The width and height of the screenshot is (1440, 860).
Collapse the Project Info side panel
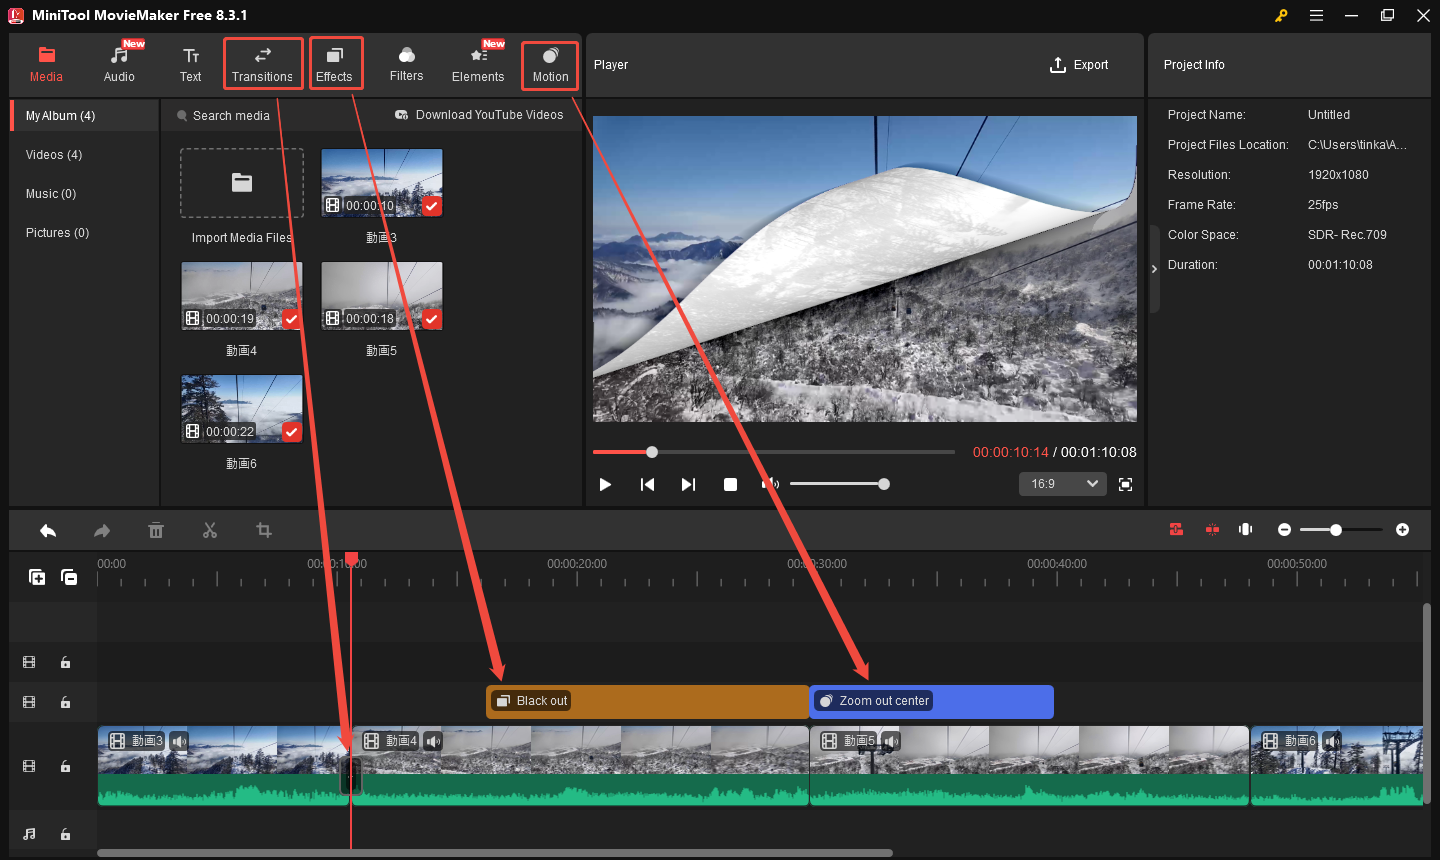(1154, 269)
